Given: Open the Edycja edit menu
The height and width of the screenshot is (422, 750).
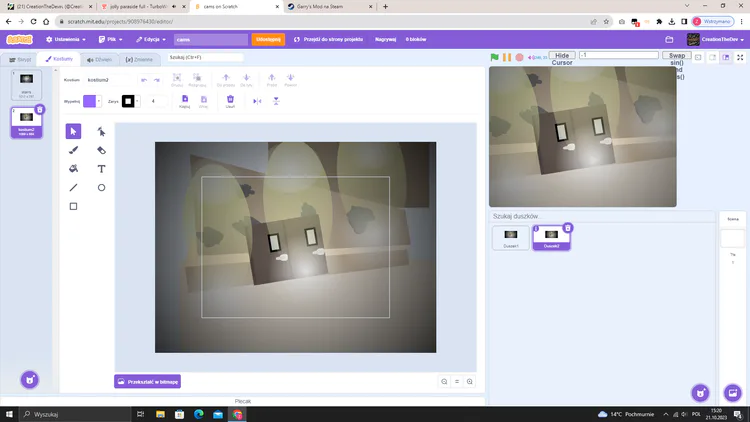Looking at the screenshot, I should click(151, 39).
